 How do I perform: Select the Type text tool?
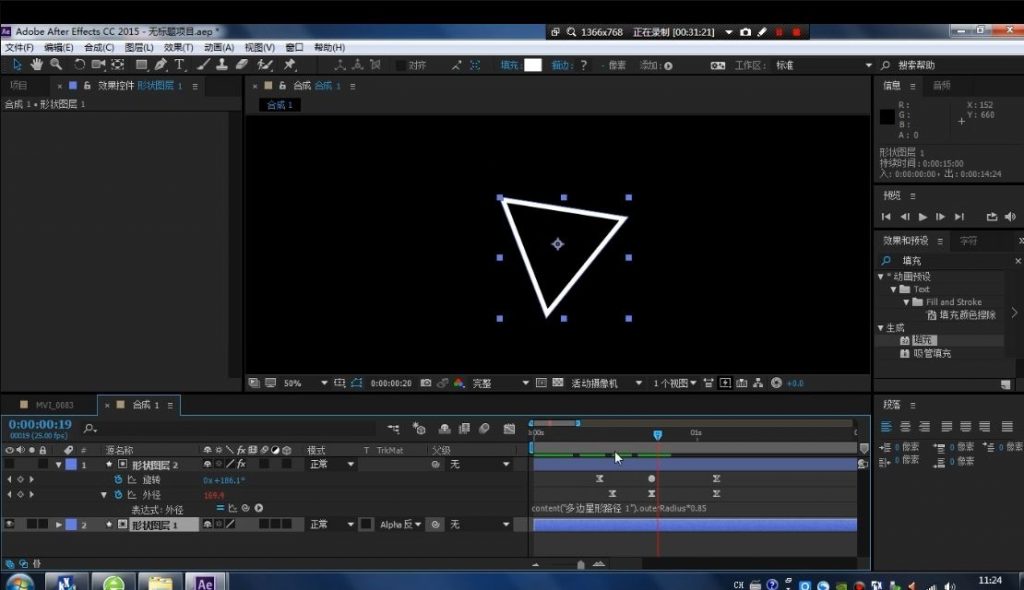click(x=179, y=65)
